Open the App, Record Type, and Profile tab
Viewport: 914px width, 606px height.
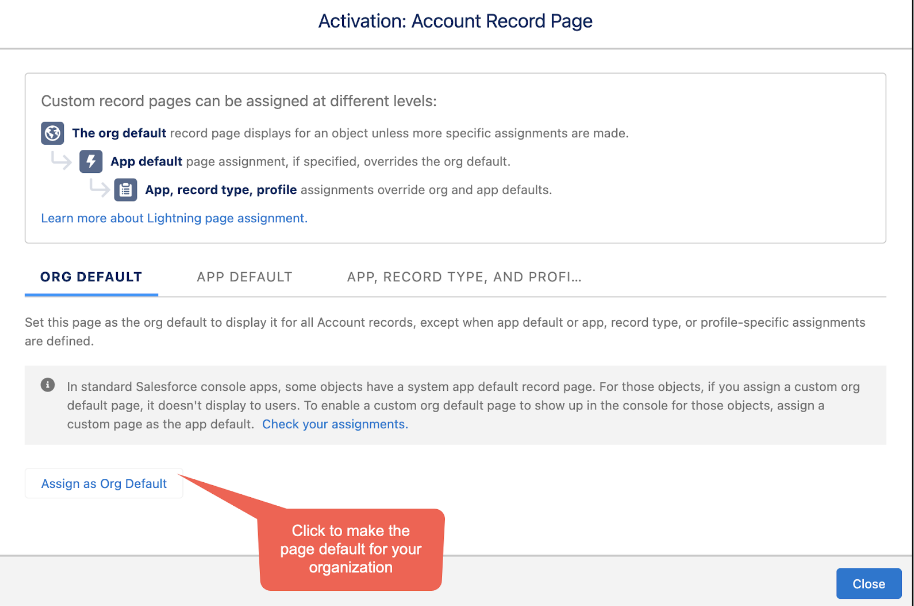464,277
